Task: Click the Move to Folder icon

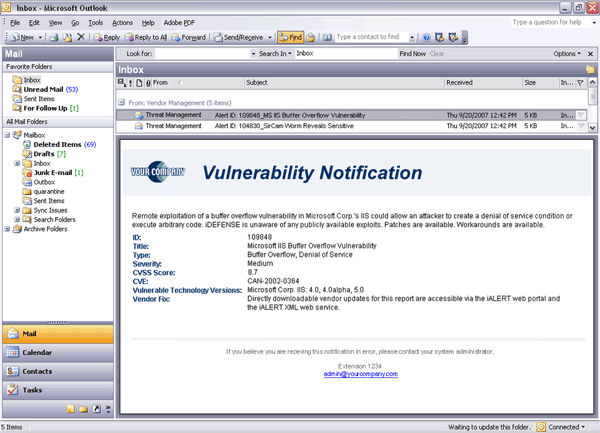Action: click(67, 37)
